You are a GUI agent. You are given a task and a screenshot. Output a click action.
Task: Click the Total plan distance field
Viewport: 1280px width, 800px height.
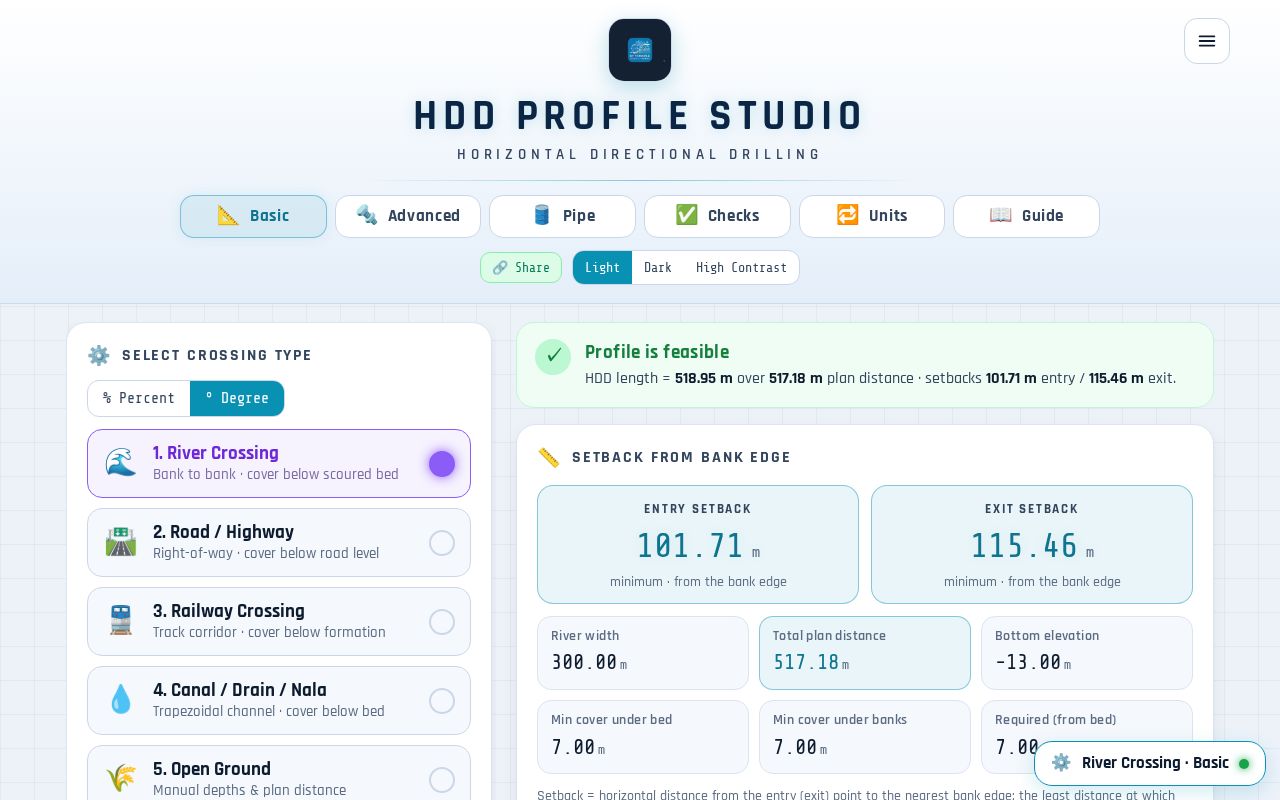(x=865, y=653)
